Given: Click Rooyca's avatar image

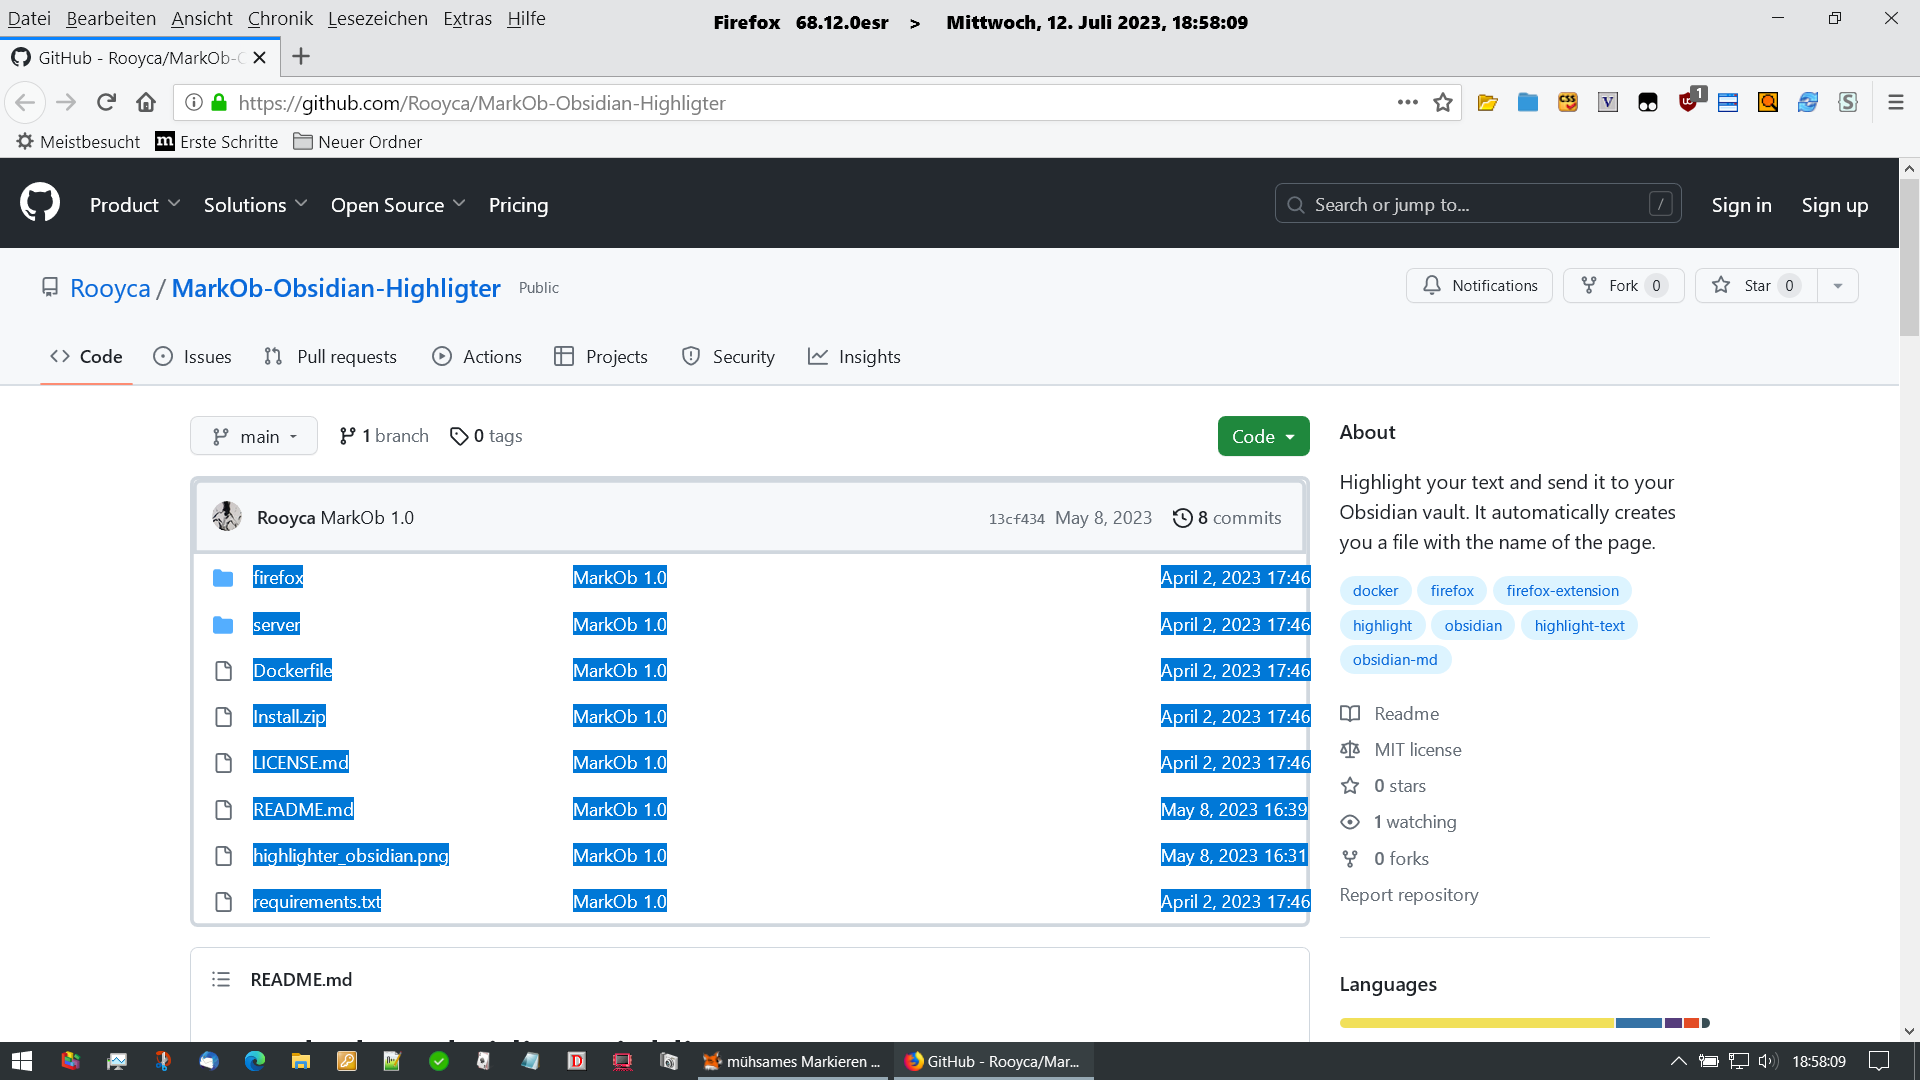Looking at the screenshot, I should click(x=227, y=517).
